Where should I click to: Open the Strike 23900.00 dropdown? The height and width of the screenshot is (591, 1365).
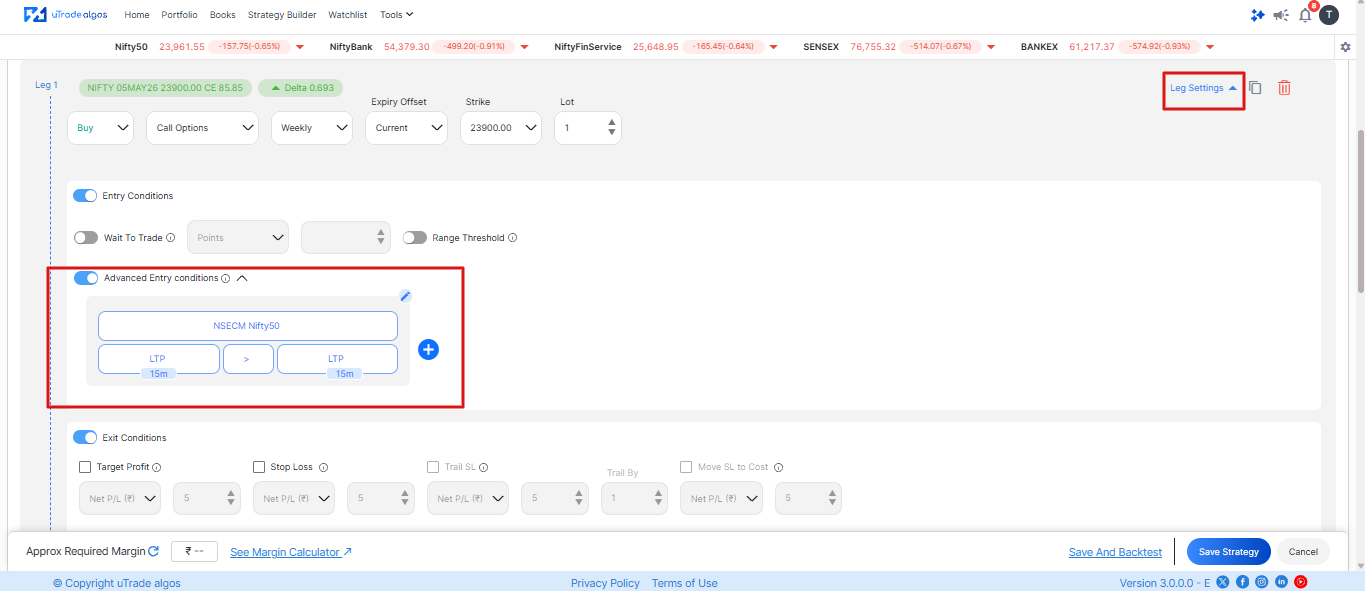pyautogui.click(x=501, y=128)
